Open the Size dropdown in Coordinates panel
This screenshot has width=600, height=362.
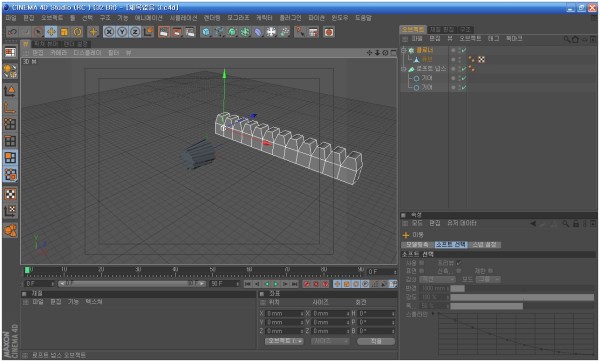pos(330,341)
